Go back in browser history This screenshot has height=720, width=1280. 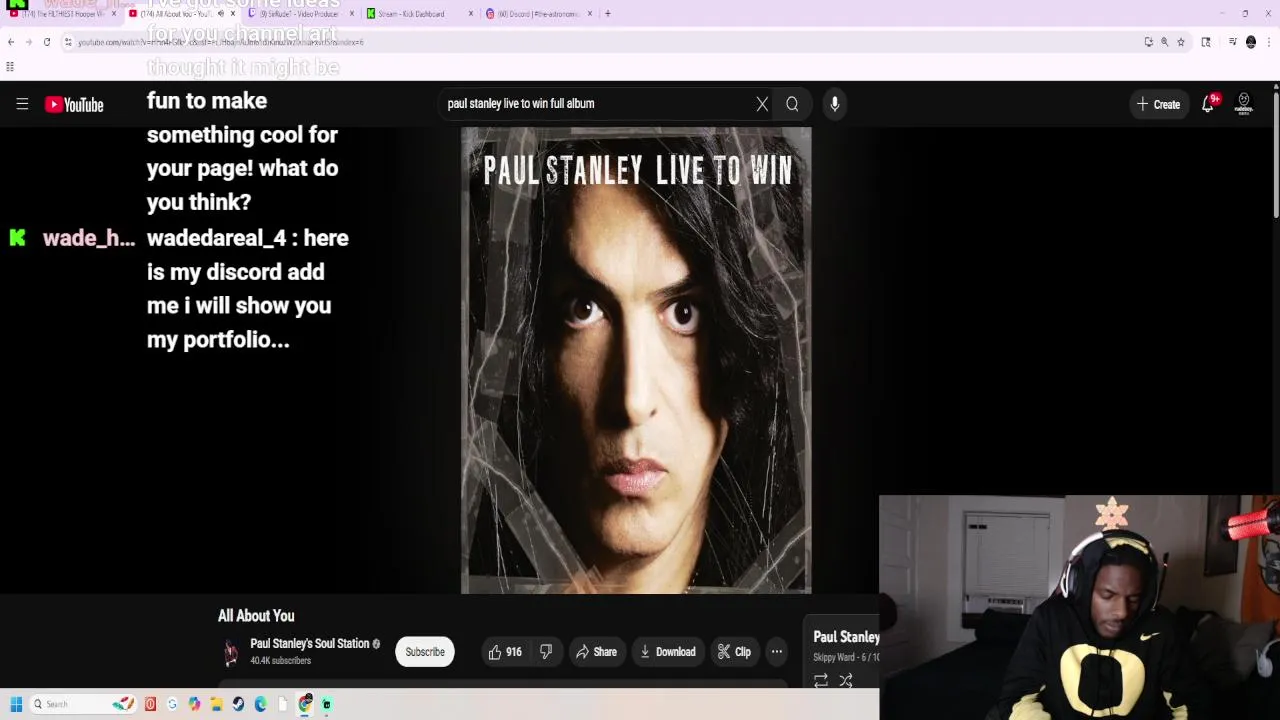pyautogui.click(x=11, y=42)
